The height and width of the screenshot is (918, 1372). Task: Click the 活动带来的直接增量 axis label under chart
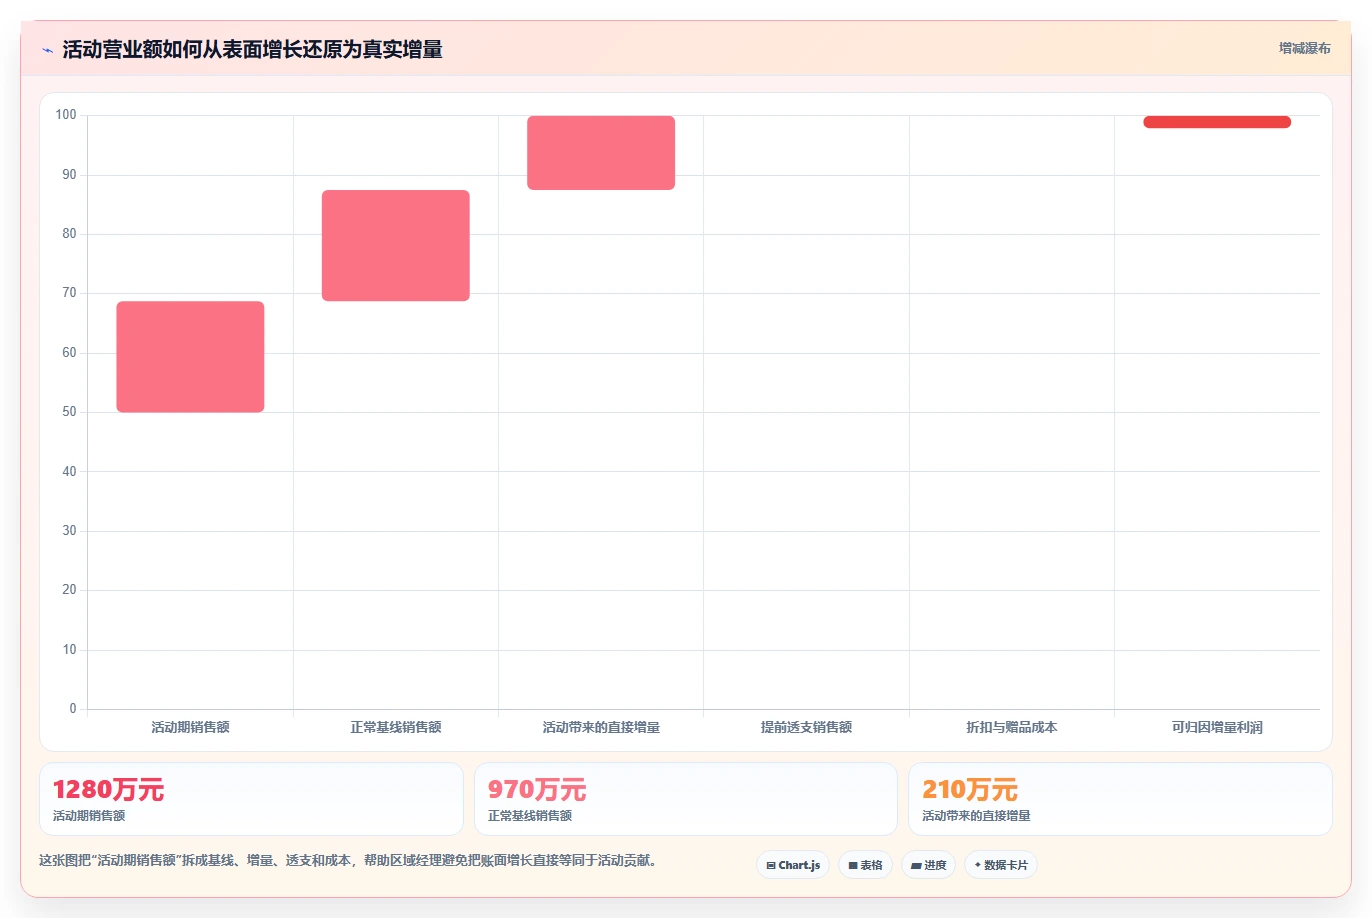coord(601,727)
